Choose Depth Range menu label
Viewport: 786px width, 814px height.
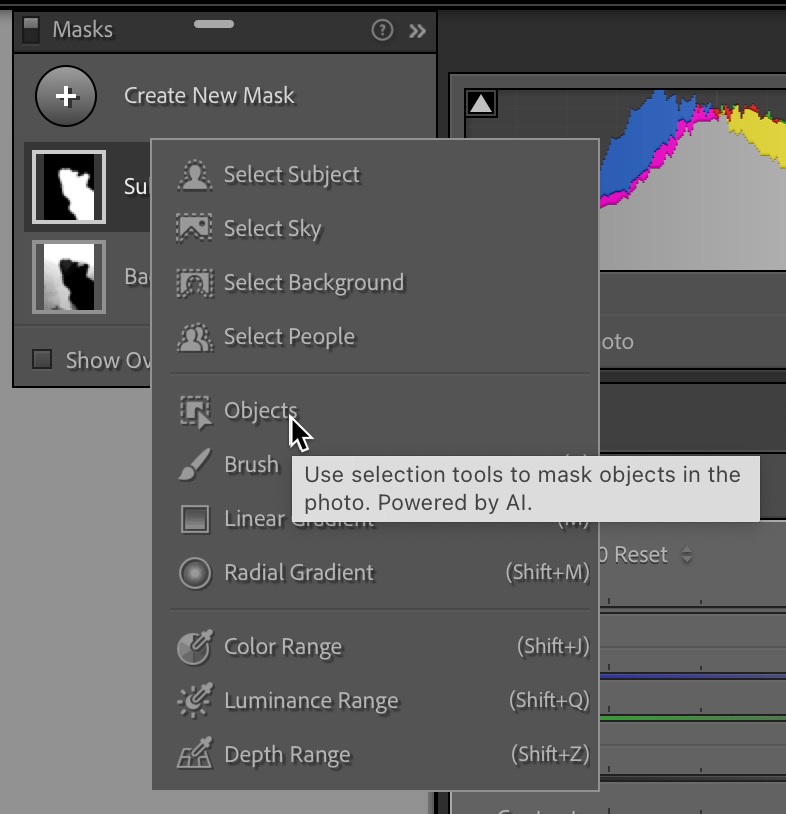click(288, 755)
